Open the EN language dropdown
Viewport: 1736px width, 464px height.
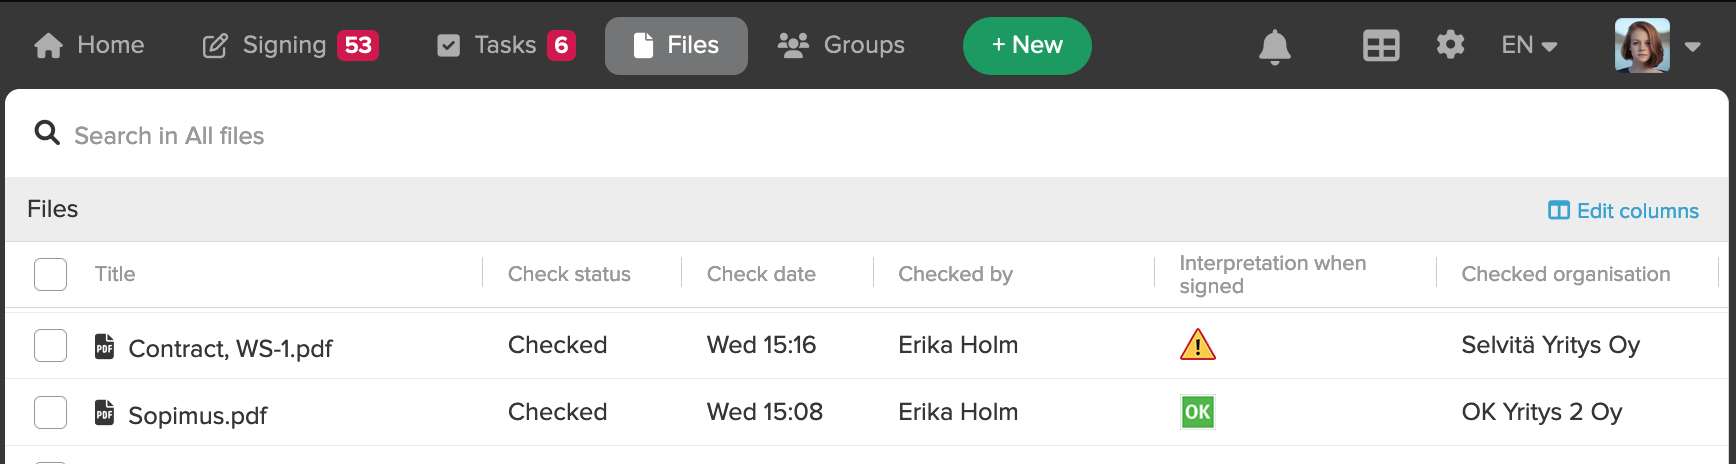pyautogui.click(x=1529, y=45)
